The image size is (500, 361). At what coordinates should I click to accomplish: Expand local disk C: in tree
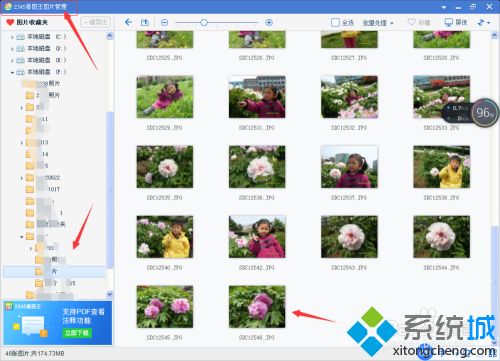[12, 37]
